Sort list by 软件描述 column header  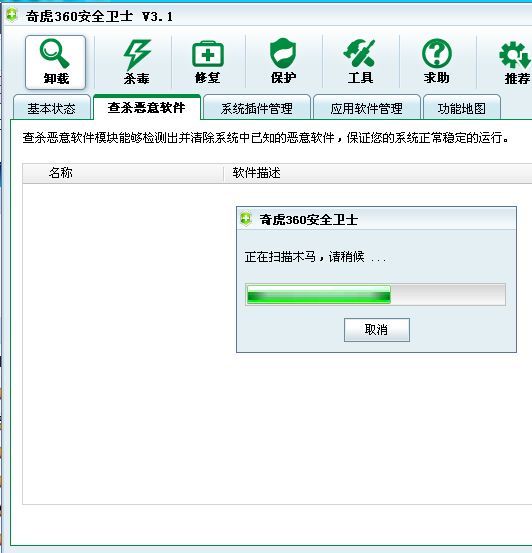377,173
